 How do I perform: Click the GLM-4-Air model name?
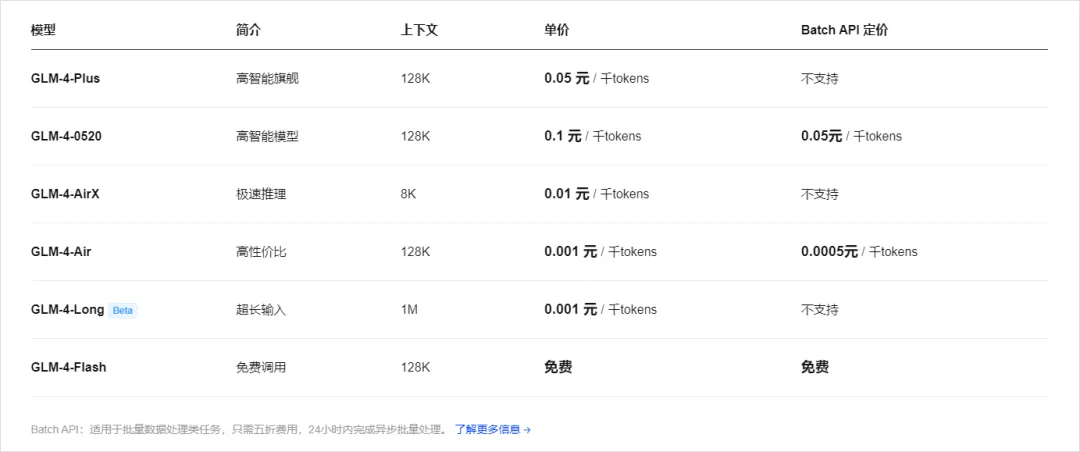(x=59, y=252)
